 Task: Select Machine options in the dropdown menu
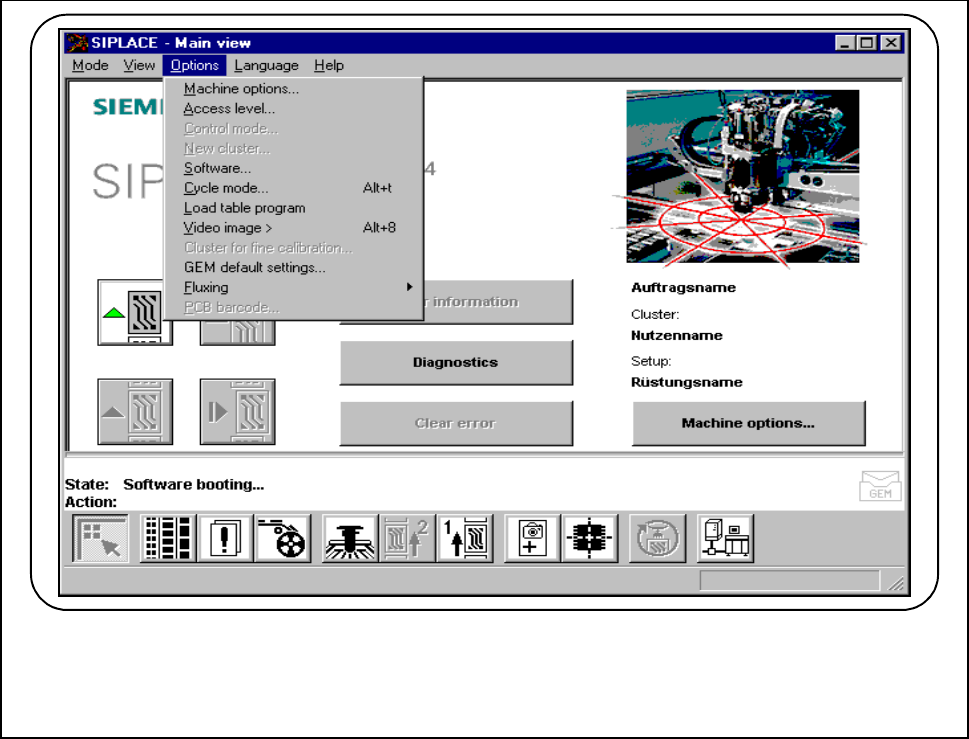(x=241, y=89)
